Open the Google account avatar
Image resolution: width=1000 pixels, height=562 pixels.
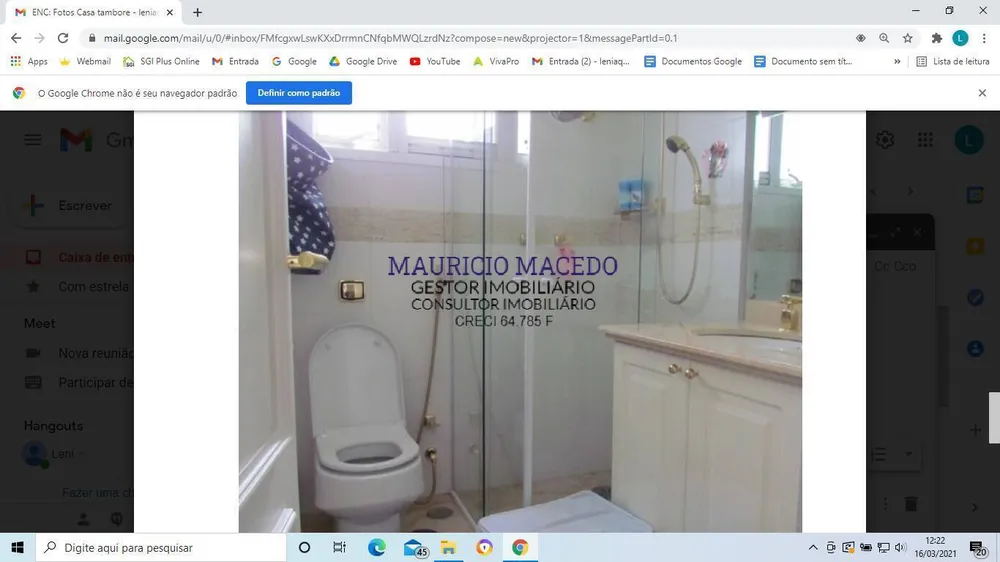tap(969, 140)
